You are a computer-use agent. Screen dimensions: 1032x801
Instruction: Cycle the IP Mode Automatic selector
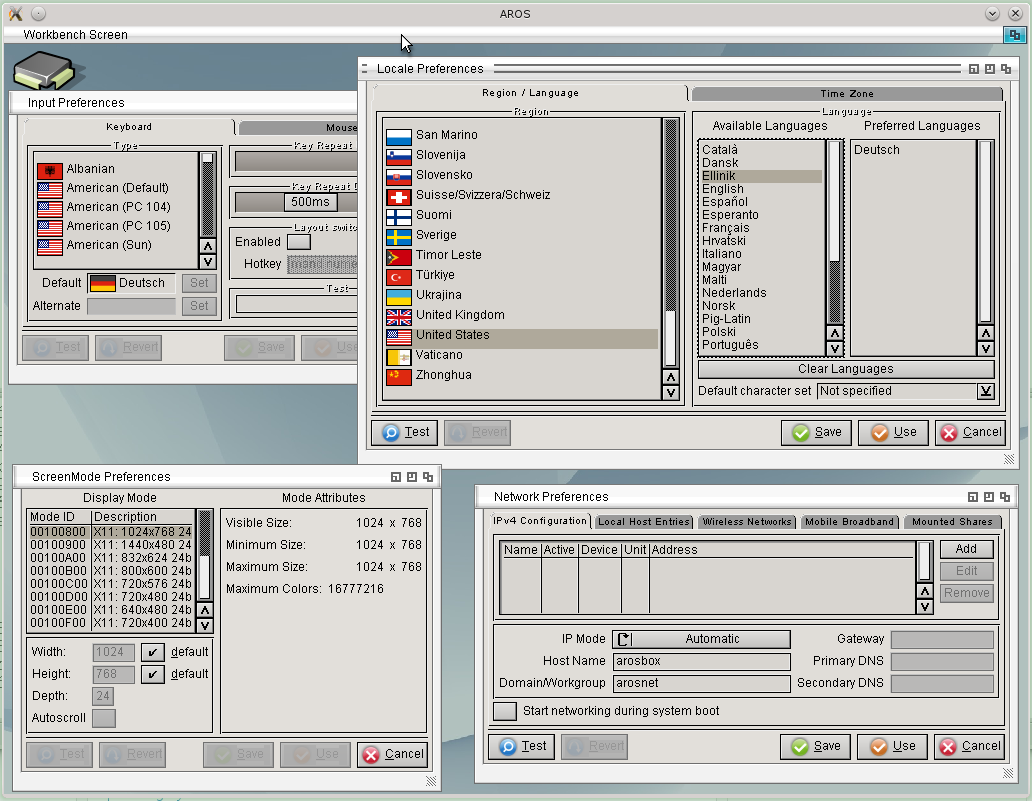[701, 639]
